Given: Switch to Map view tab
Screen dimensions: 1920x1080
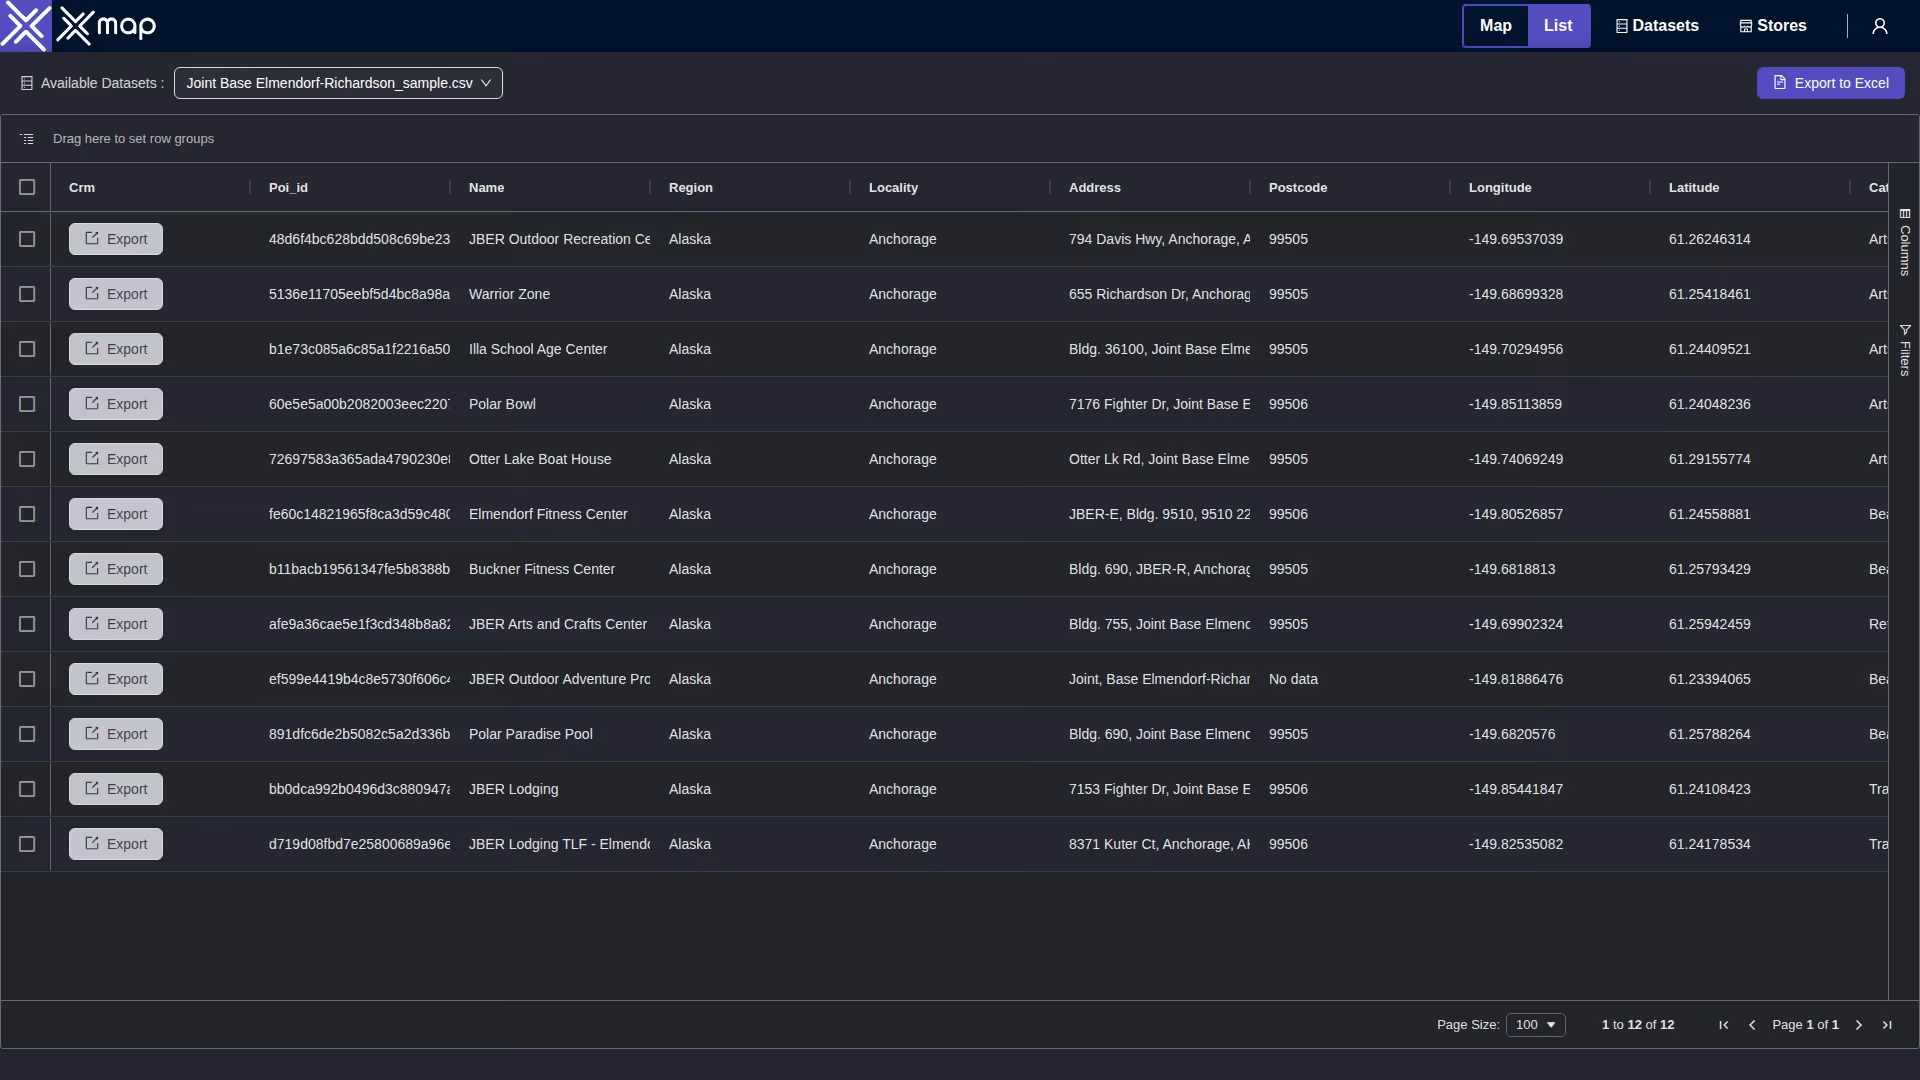Looking at the screenshot, I should [1496, 26].
